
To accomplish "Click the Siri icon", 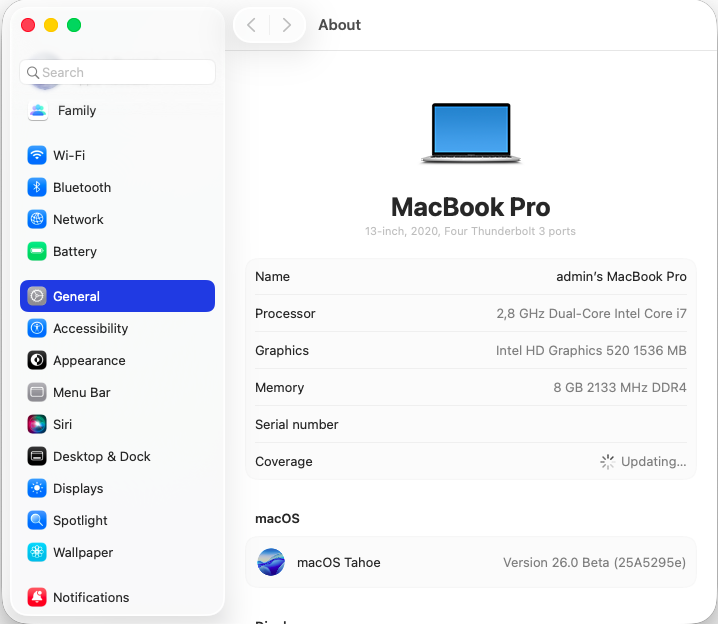I will tap(37, 424).
